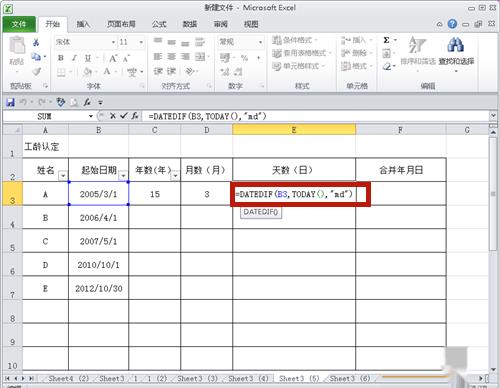Image resolution: width=500 pixels, height=388 pixels.
Task: Open filter dropdown on 起始日期 column
Action: [x=123, y=175]
